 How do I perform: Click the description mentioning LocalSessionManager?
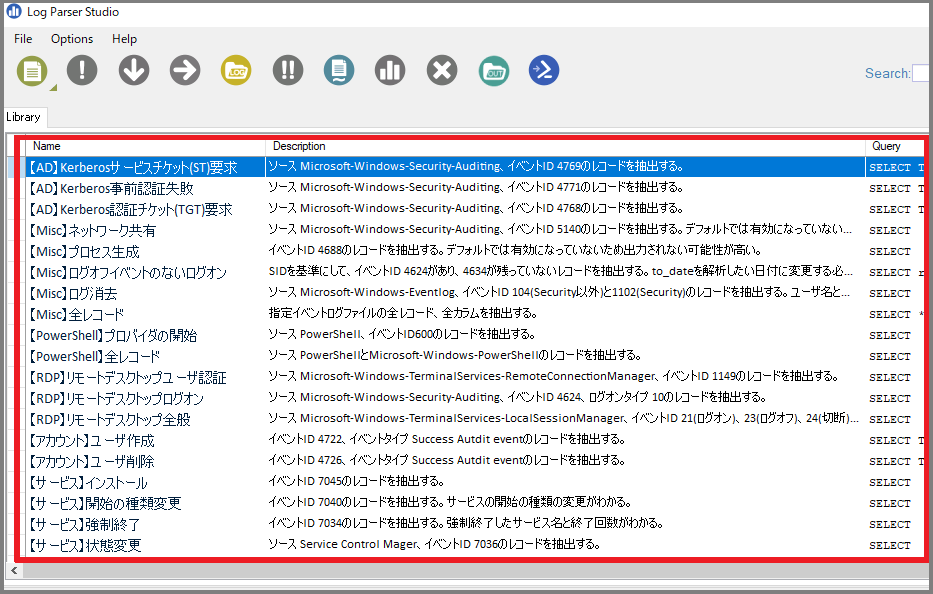pos(563,418)
